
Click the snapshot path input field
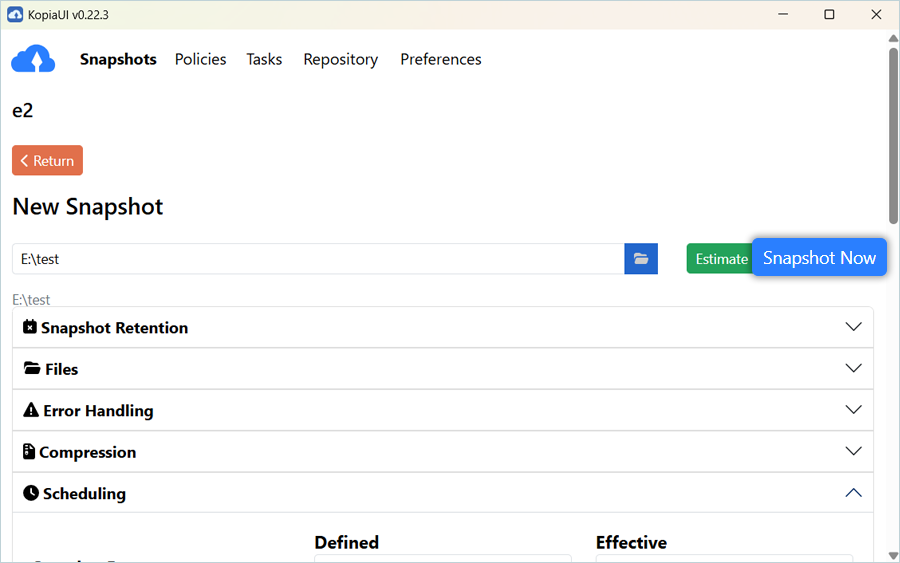click(x=318, y=259)
